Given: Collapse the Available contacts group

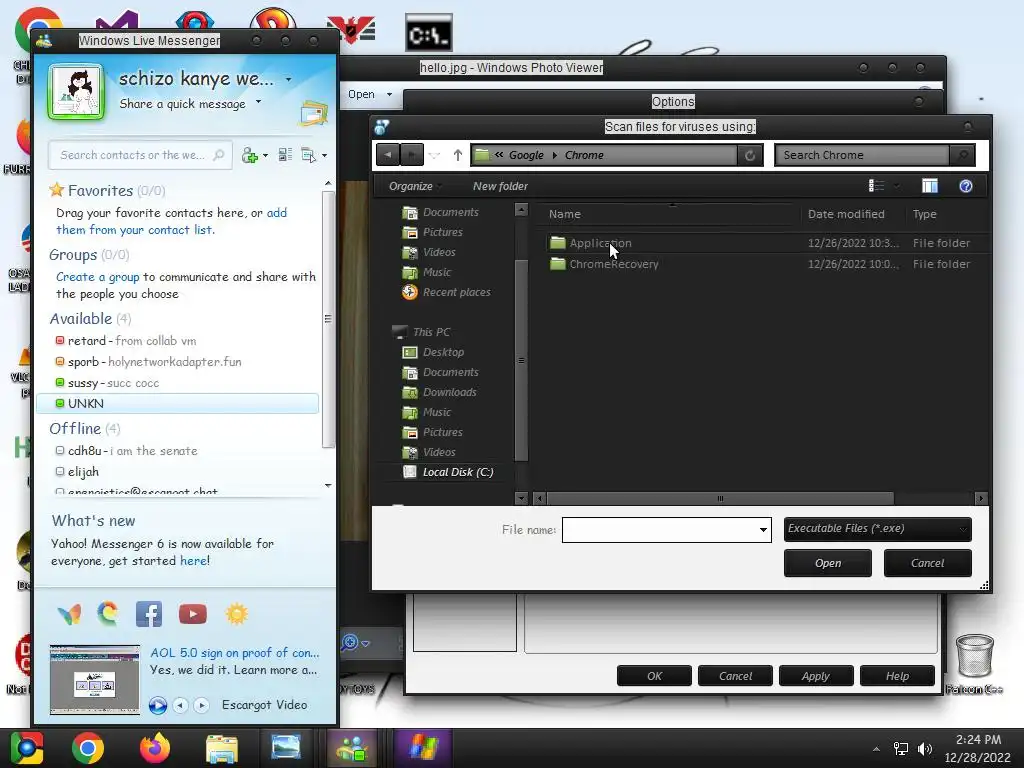Looking at the screenshot, I should 80,319.
